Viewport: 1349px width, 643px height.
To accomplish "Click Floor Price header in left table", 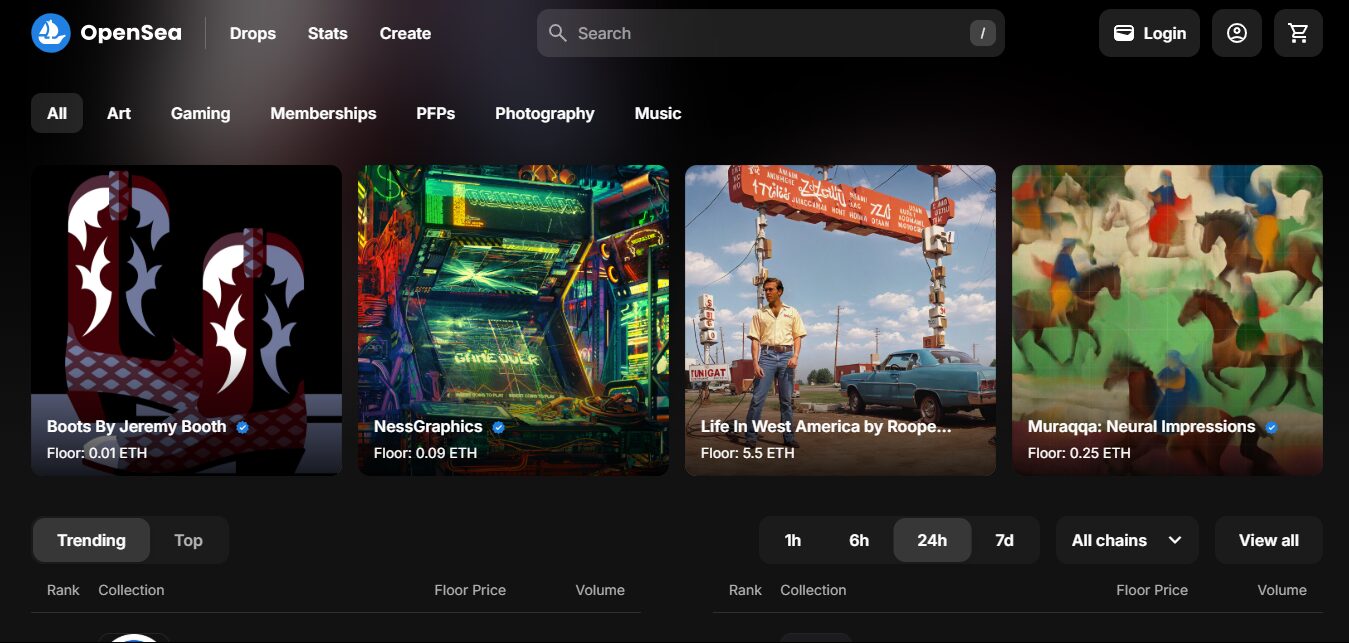I will click(x=470, y=590).
